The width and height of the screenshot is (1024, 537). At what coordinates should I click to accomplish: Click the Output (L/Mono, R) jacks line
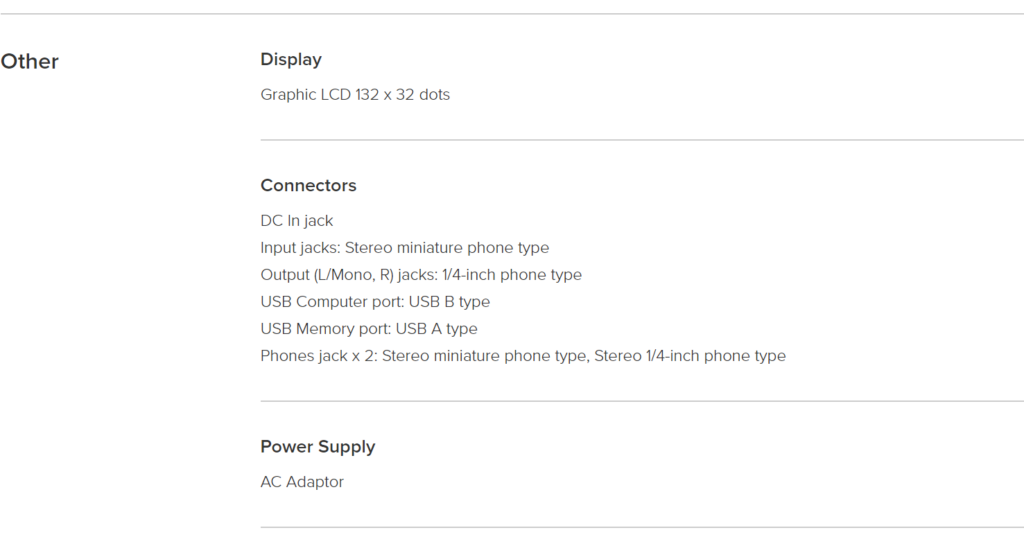pyautogui.click(x=421, y=275)
